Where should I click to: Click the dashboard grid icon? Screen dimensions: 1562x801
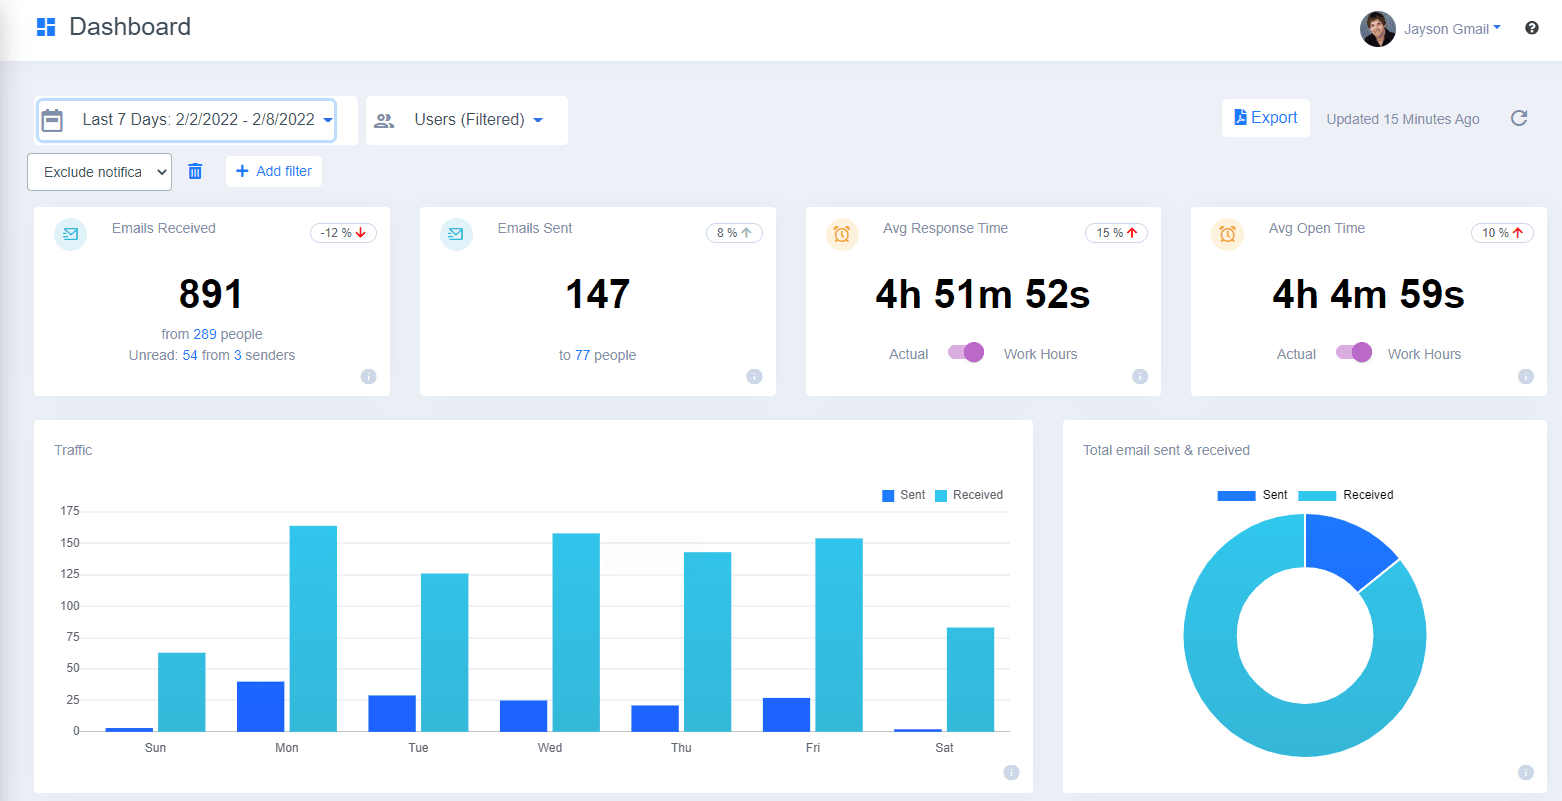pyautogui.click(x=46, y=27)
